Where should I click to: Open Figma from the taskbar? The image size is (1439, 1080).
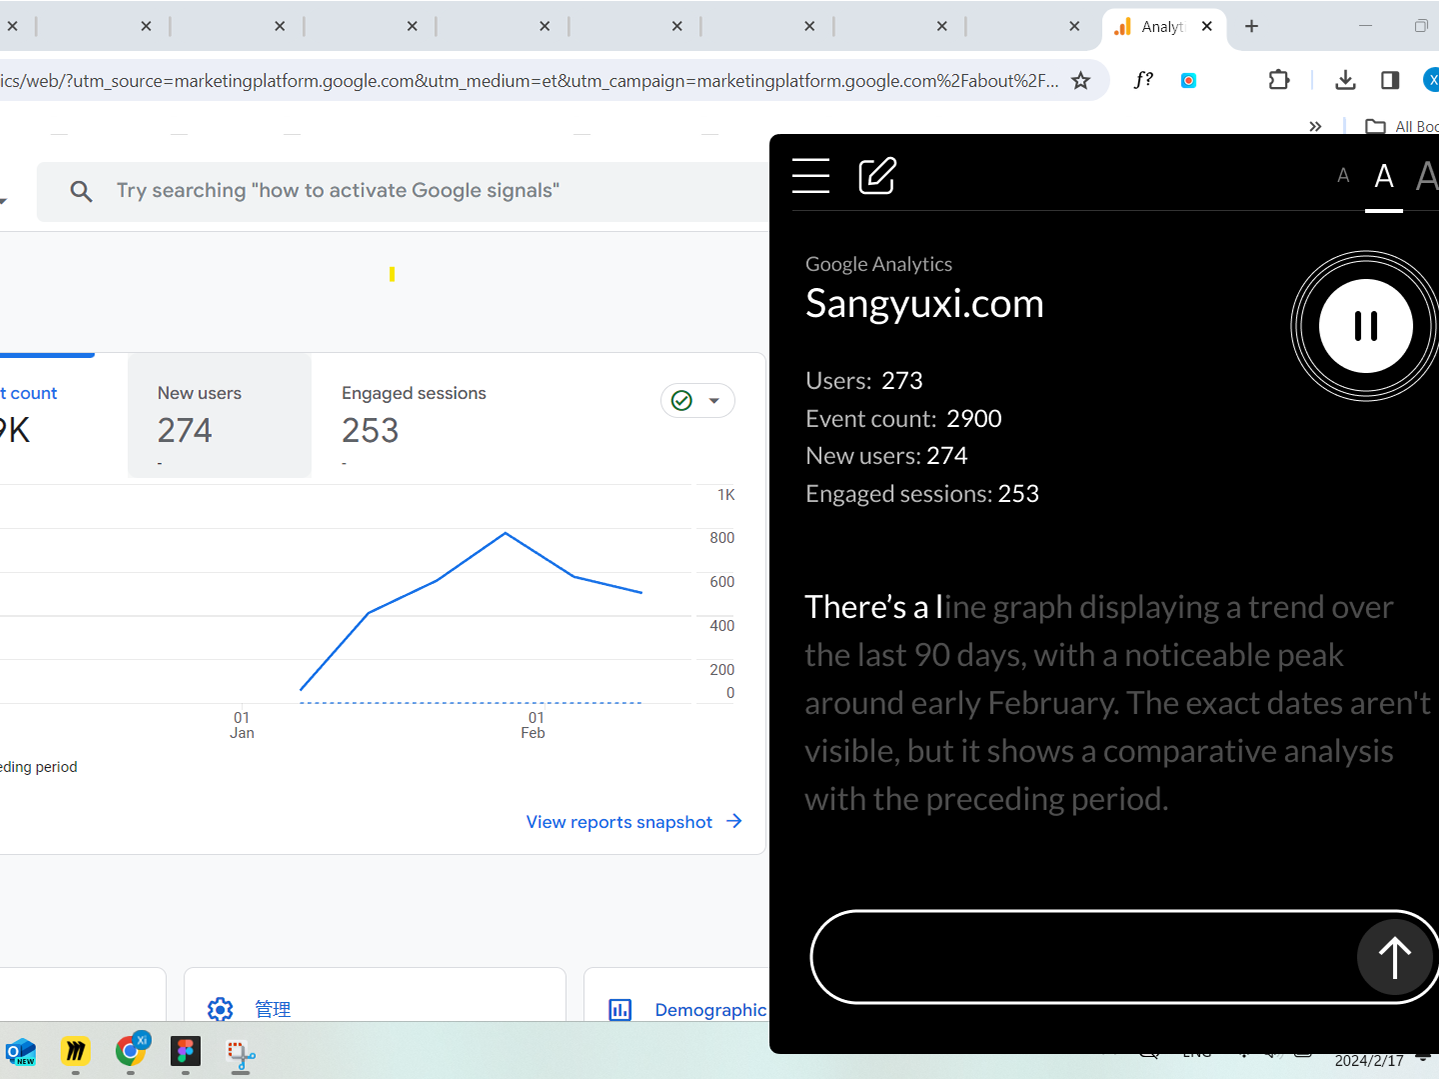186,1052
